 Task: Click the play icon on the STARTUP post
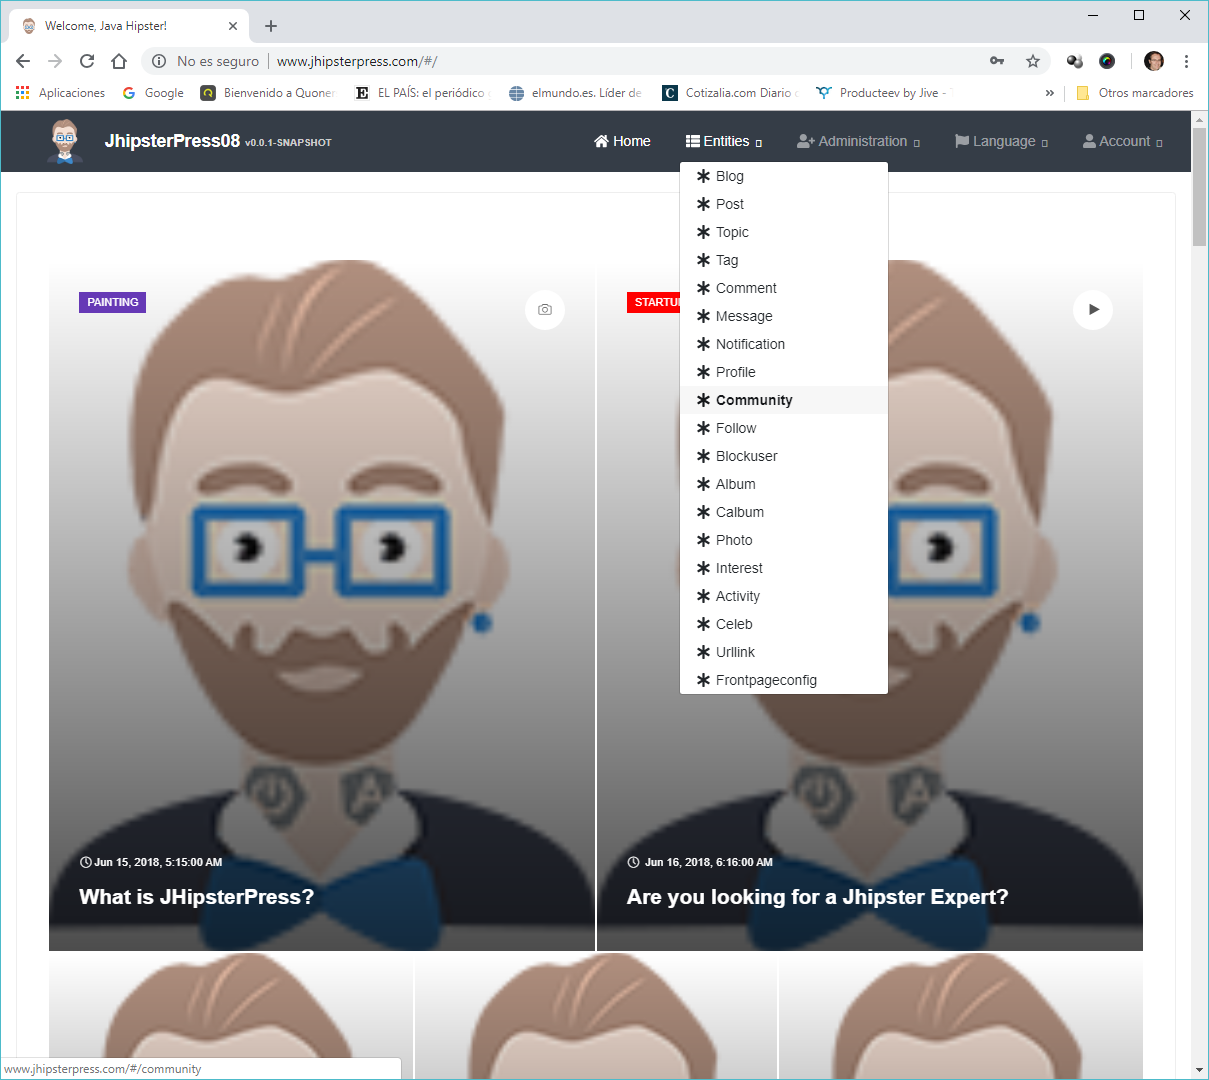tap(1092, 310)
